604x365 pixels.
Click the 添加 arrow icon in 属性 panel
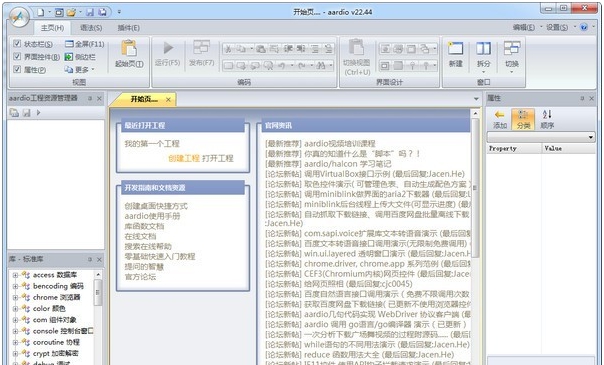[x=500, y=115]
